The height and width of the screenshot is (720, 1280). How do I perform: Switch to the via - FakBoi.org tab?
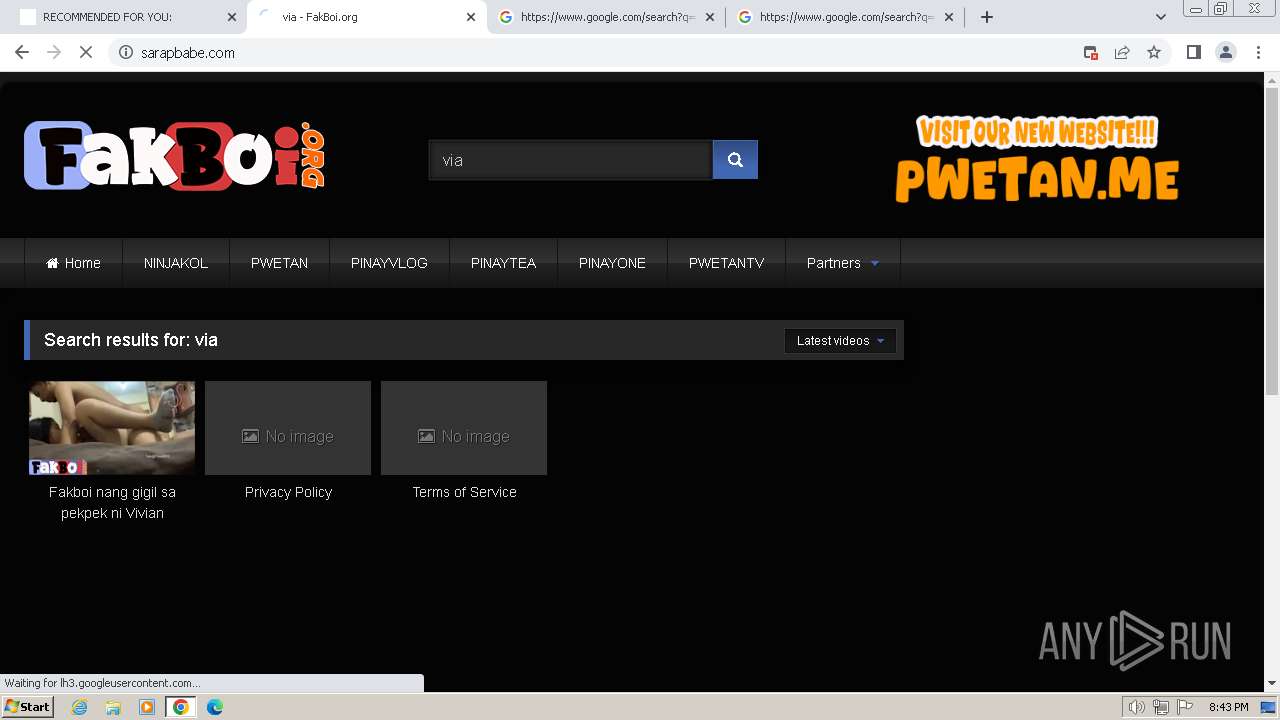[366, 17]
